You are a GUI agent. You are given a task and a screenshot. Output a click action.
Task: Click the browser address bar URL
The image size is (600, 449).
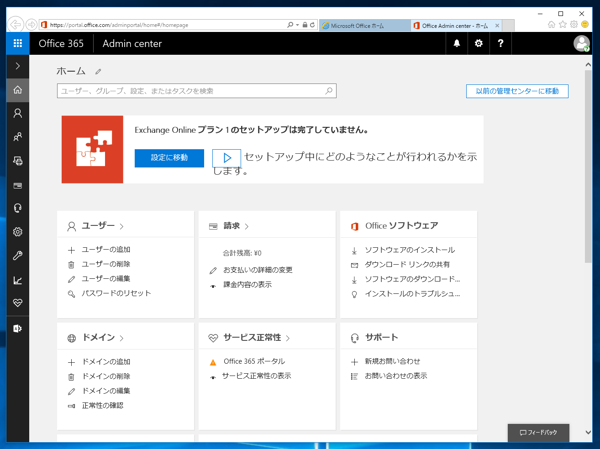119,25
